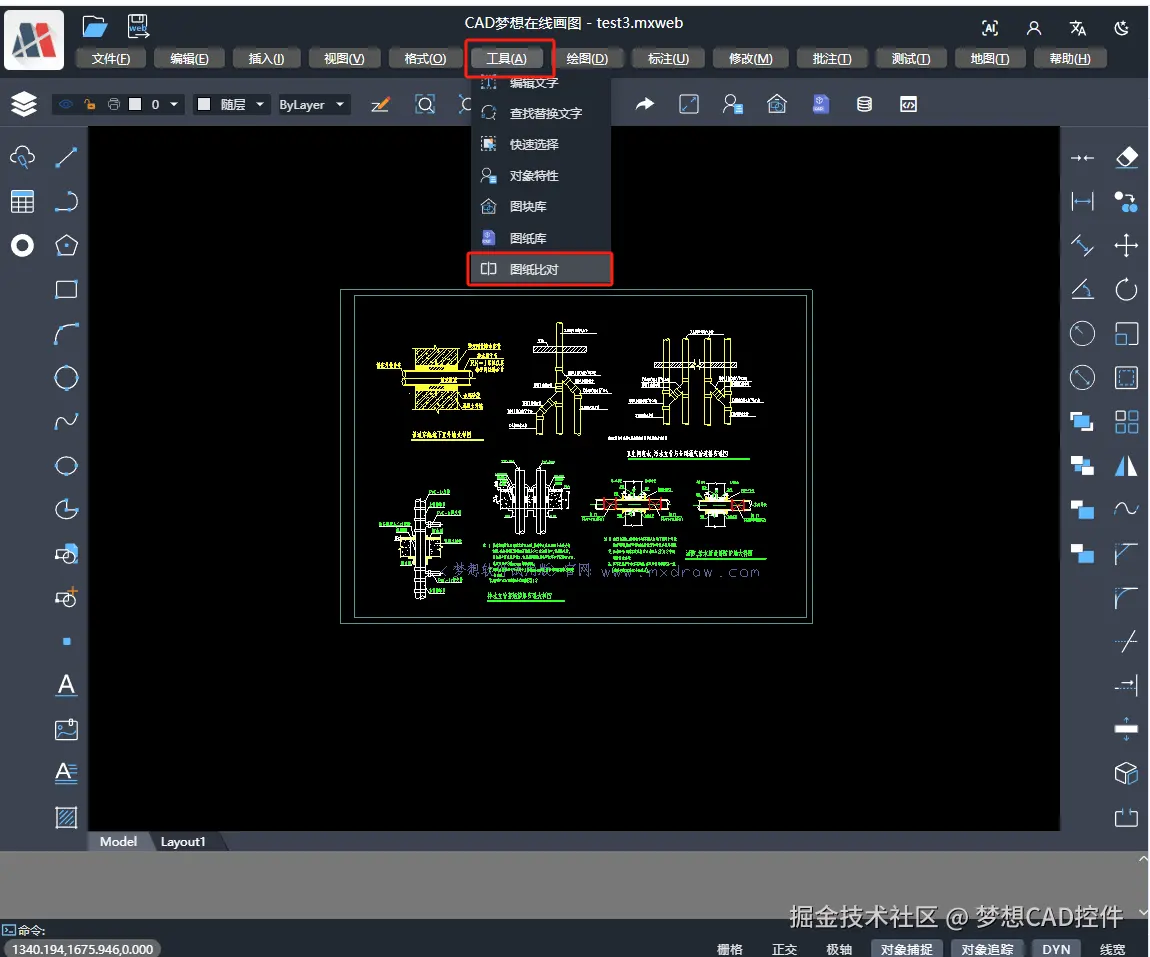Open the 随层 color dropdown
This screenshot has width=1150, height=957.
click(x=260, y=104)
